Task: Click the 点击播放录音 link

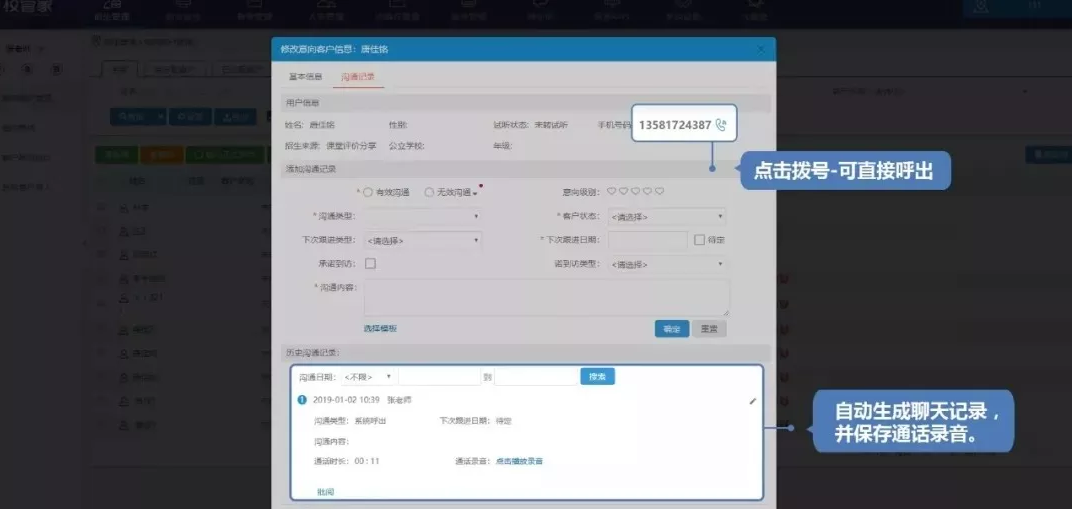Action: 519,461
